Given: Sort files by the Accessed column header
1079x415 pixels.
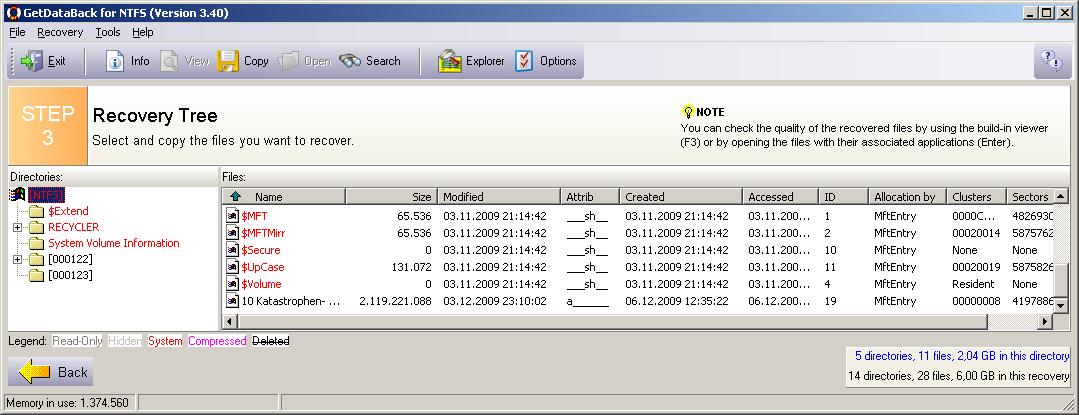Looking at the screenshot, I should click(x=780, y=197).
